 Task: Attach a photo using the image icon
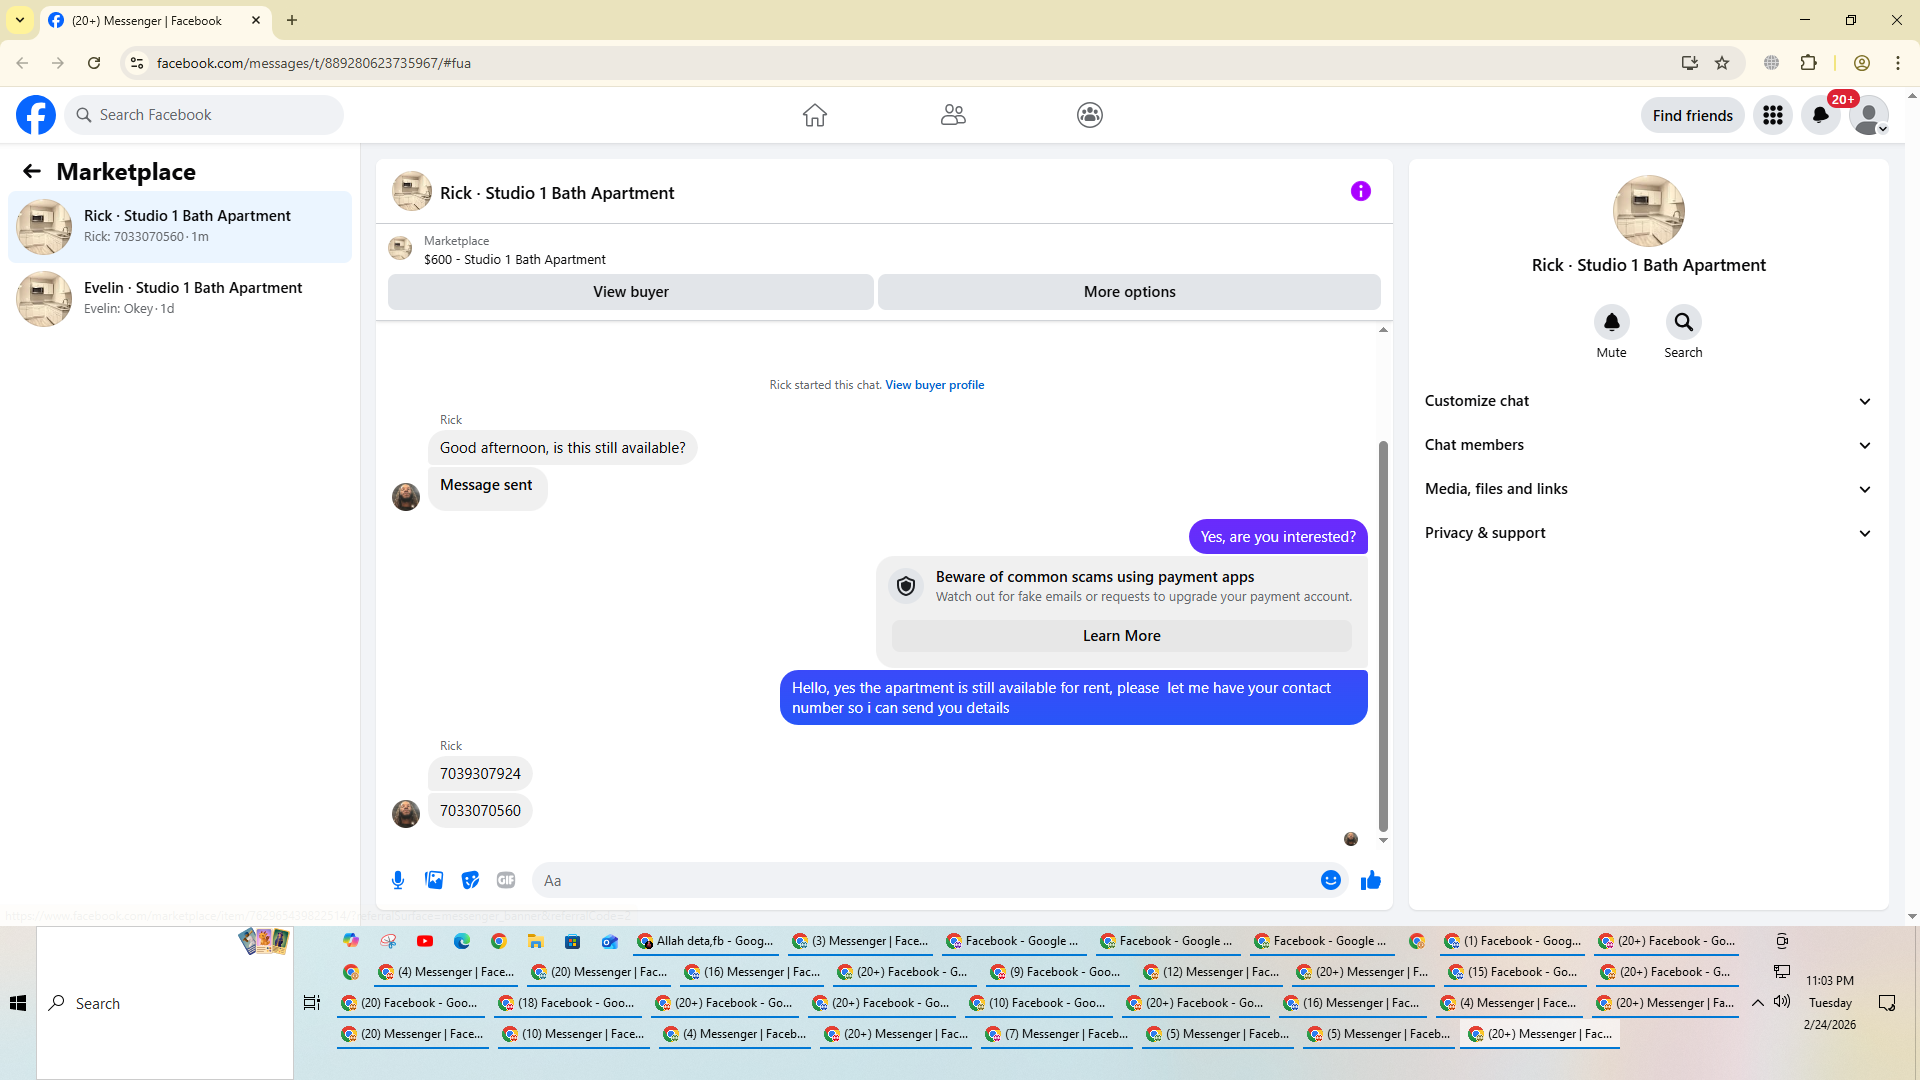coord(434,880)
